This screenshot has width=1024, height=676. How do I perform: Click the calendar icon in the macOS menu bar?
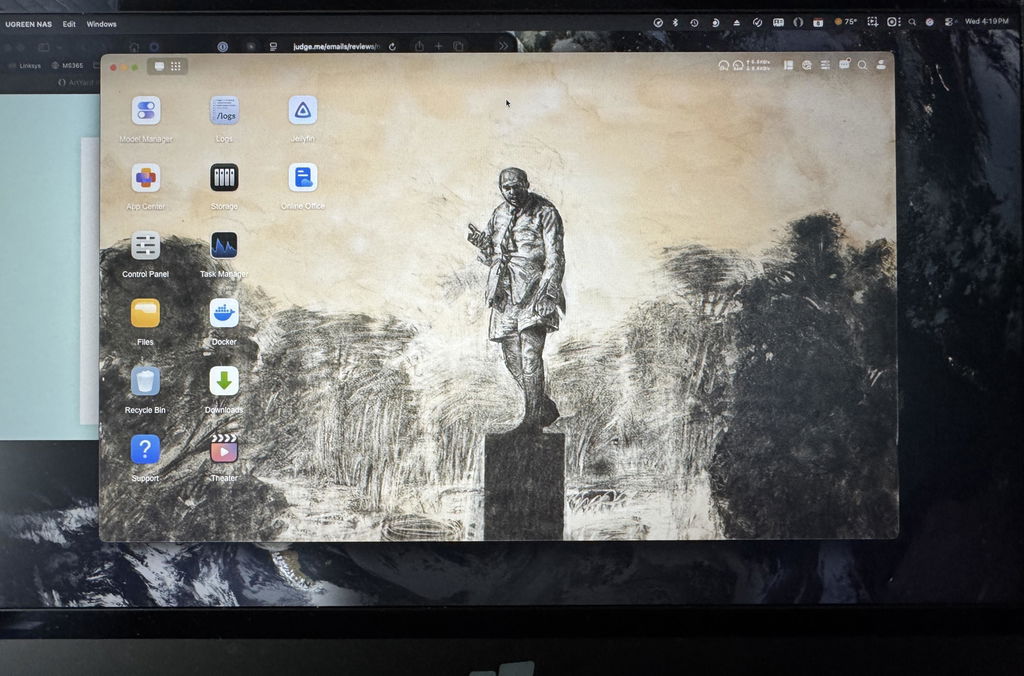coord(818,23)
